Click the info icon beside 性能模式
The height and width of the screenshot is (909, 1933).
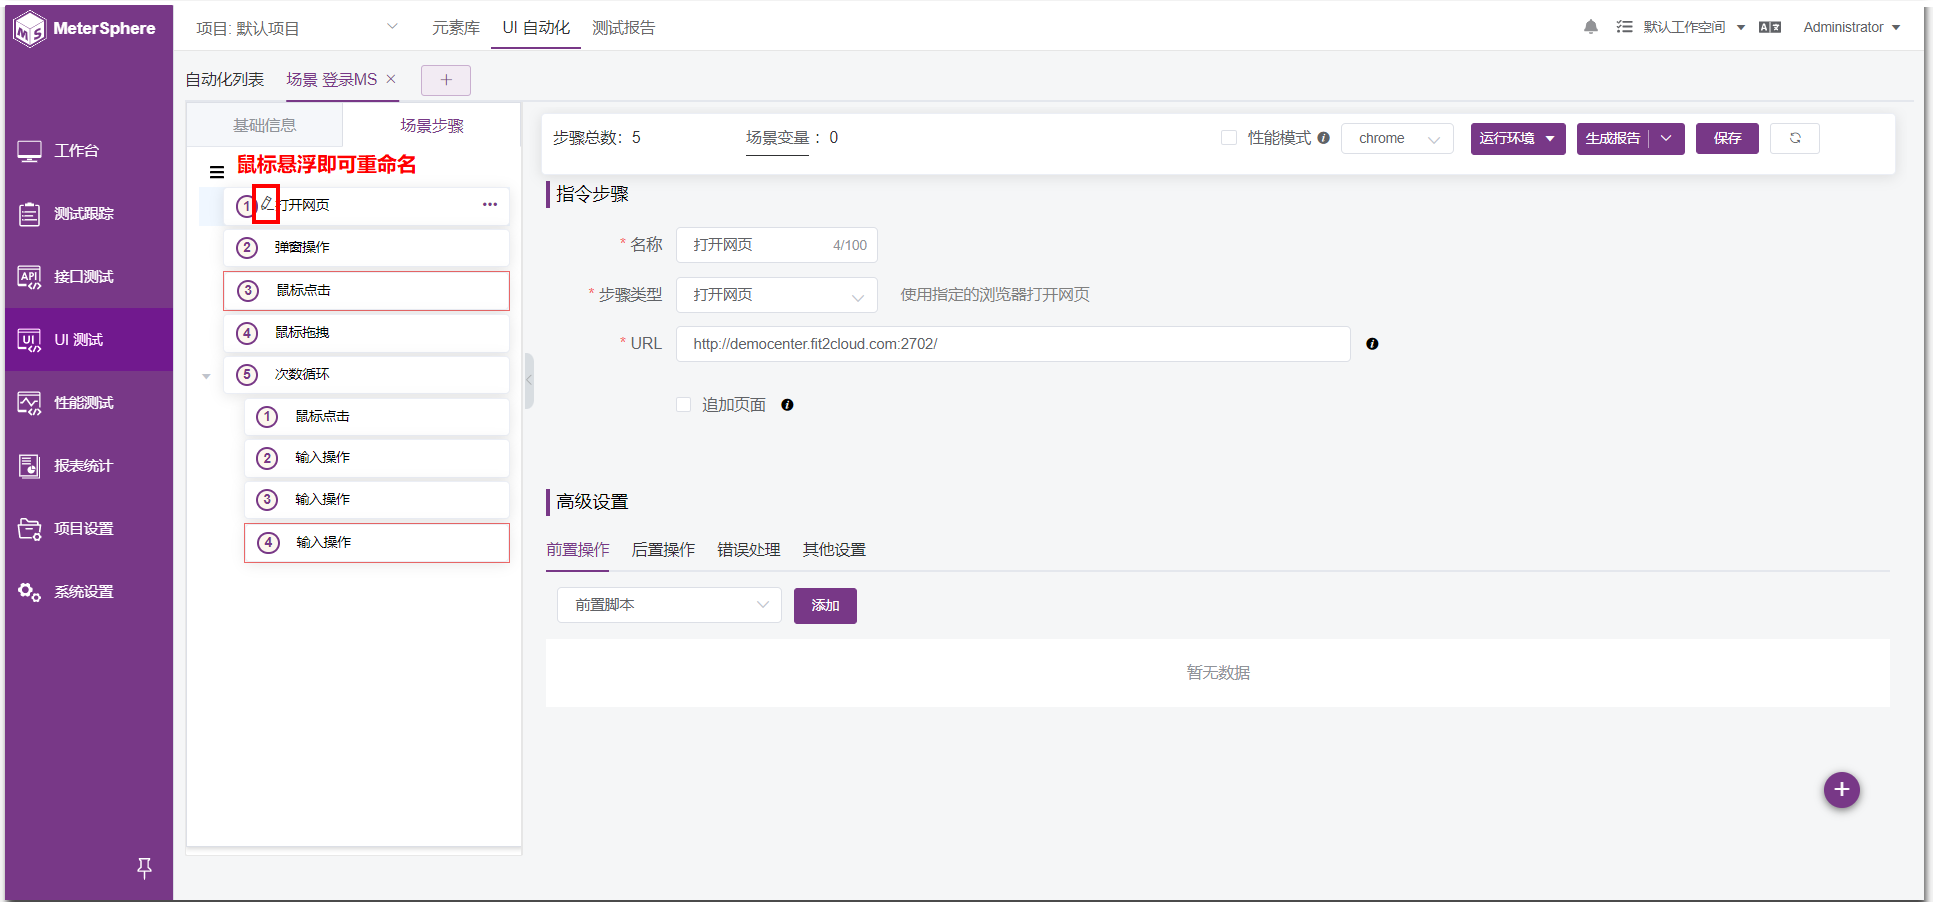1323,138
